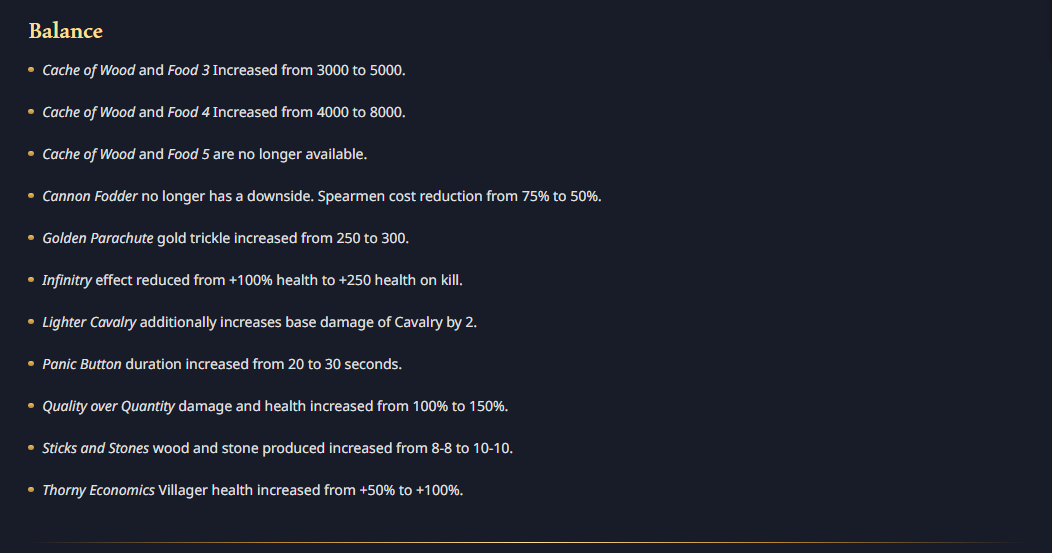The image size is (1052, 553).
Task: Select the Sticks and Stones name
Action: click(95, 448)
